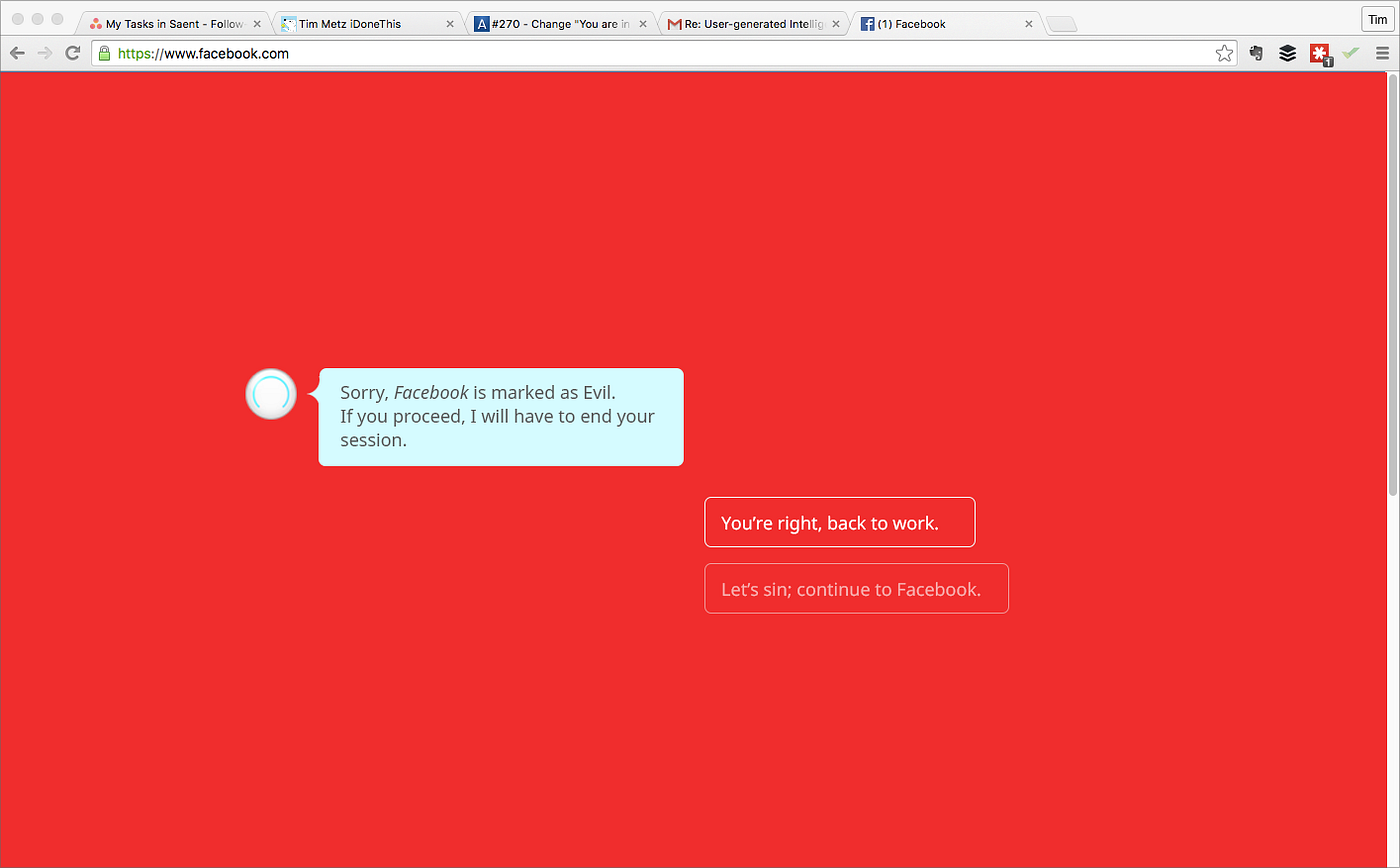Click the vertical page scrollbar
1400x868 pixels.
tap(1393, 285)
